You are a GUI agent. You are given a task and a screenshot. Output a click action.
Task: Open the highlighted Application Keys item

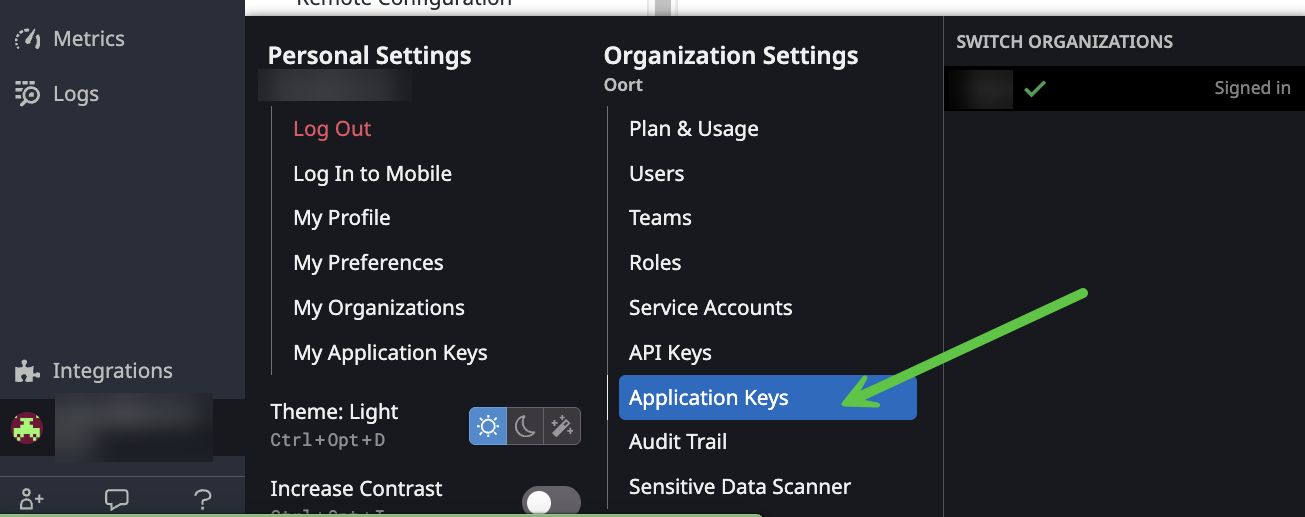[x=709, y=398]
